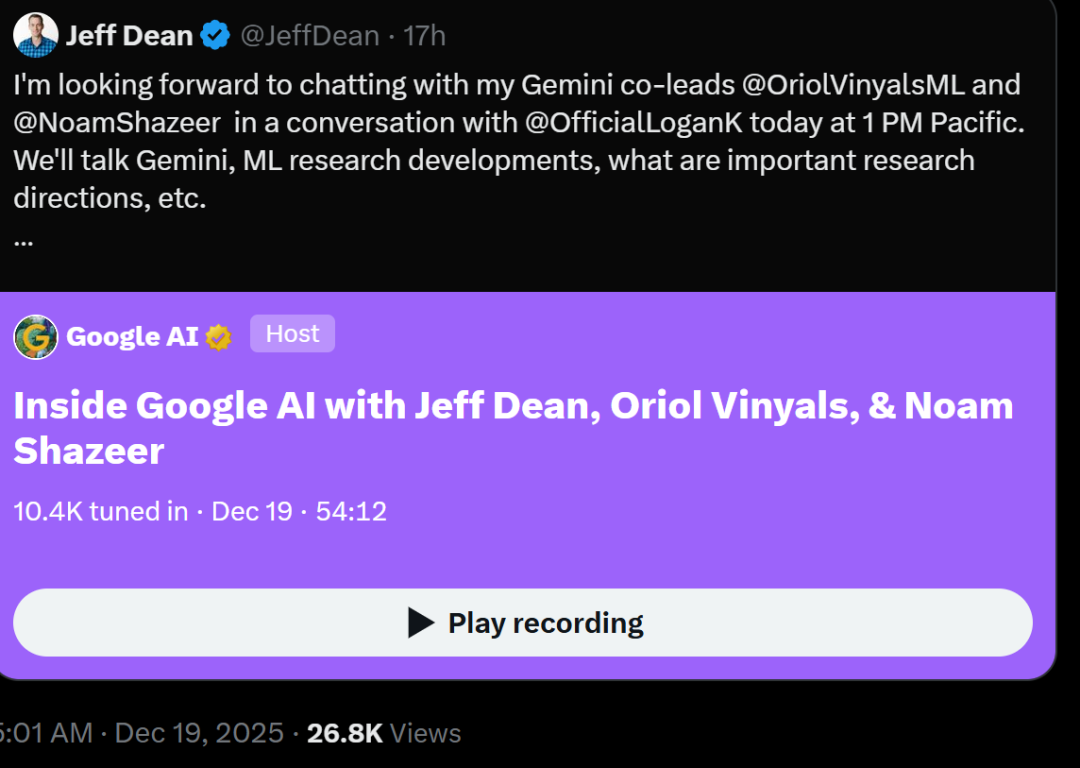Viewport: 1080px width, 768px height.
Task: Click the play triangle icon
Action: point(421,623)
